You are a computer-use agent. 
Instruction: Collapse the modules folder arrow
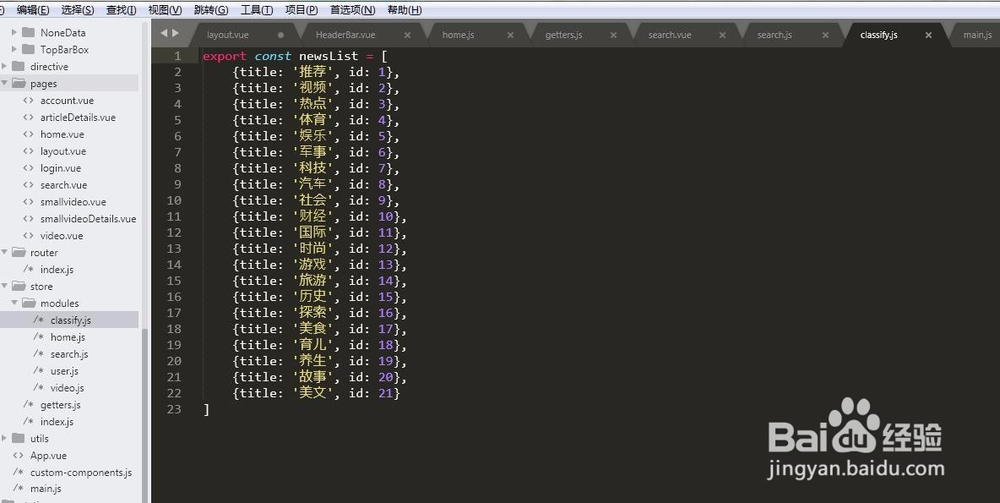pyautogui.click(x=14, y=303)
